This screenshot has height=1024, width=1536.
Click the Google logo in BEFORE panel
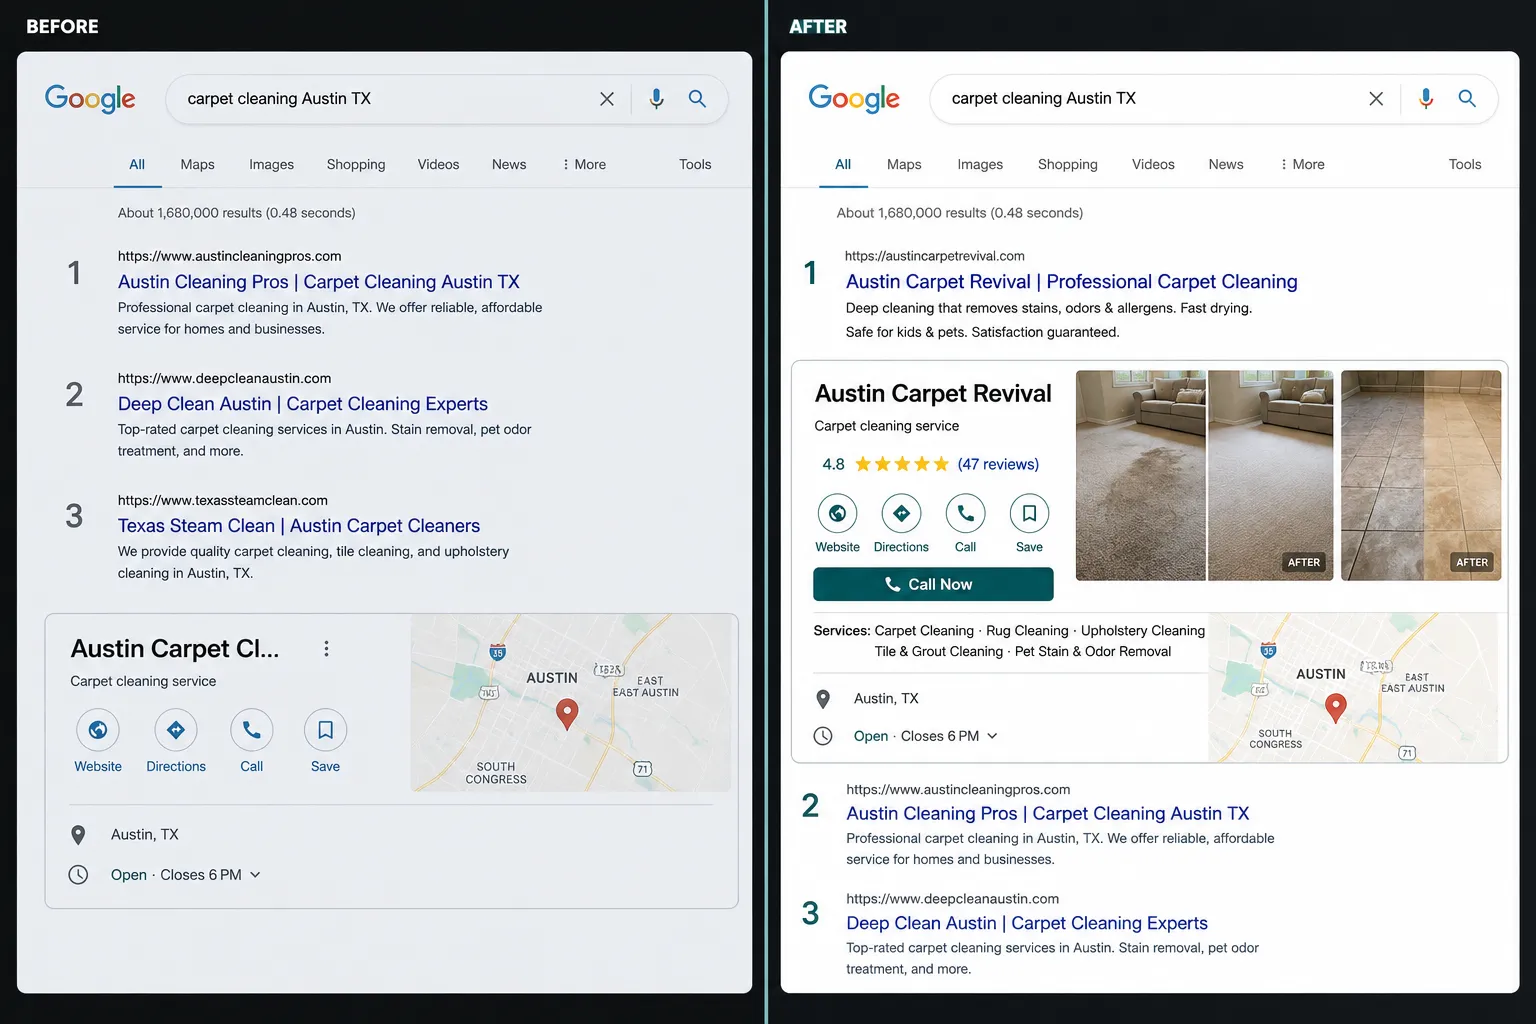coord(90,99)
